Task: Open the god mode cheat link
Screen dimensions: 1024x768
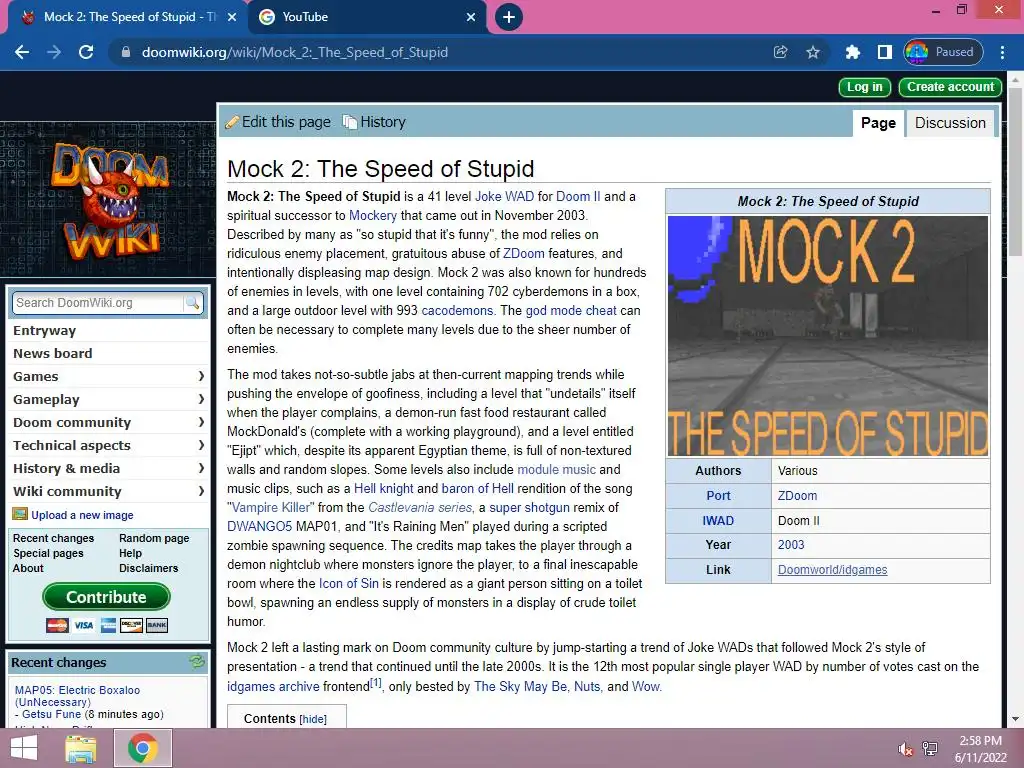Action: pyautogui.click(x=571, y=311)
